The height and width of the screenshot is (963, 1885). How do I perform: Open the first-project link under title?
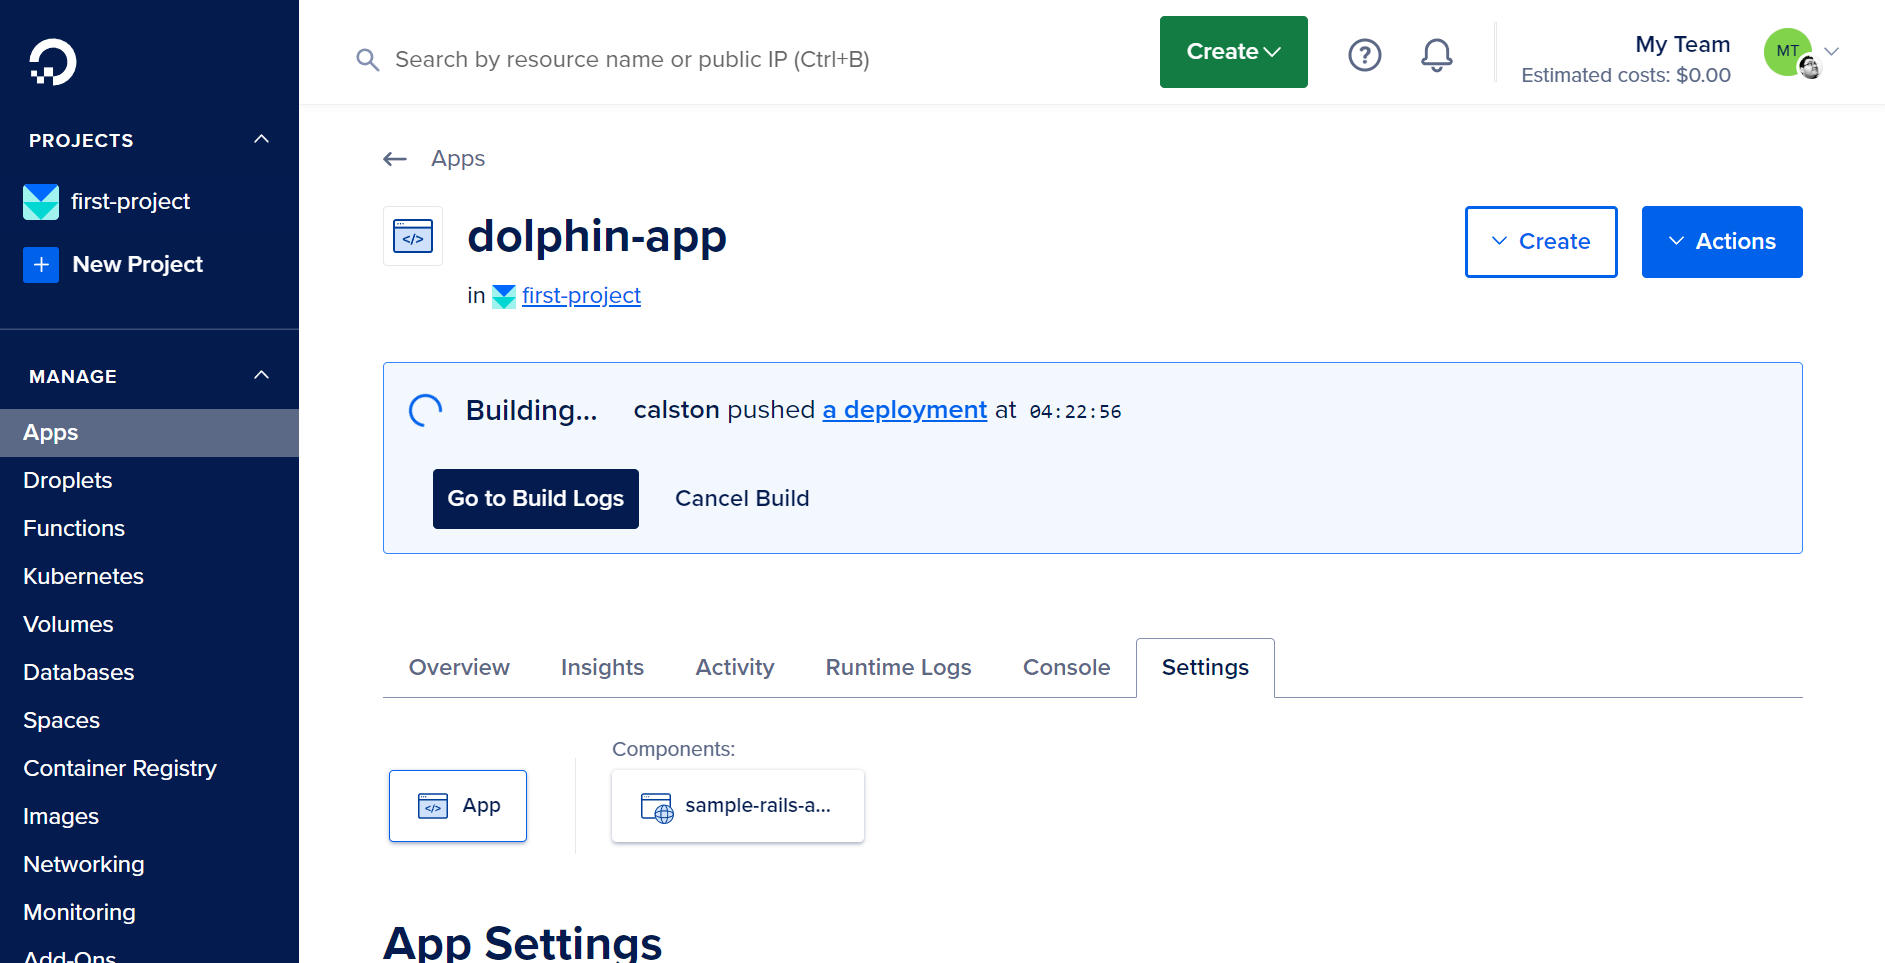coord(581,296)
